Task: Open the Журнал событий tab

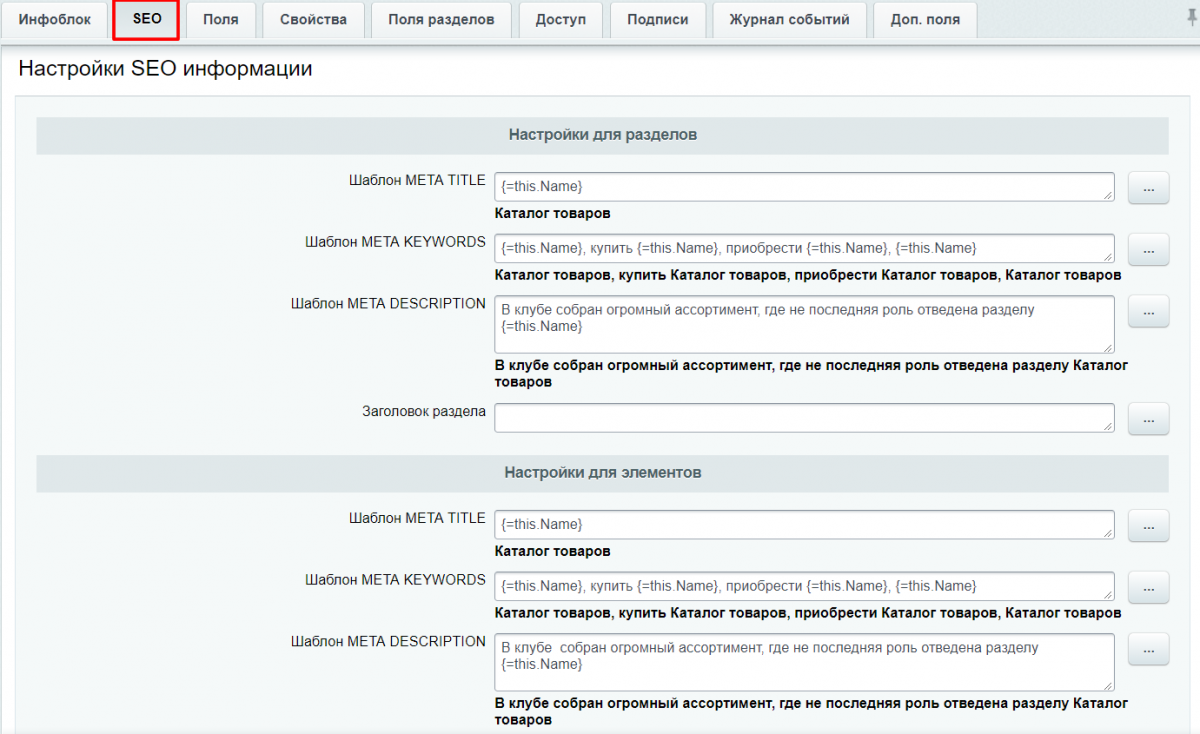Action: 789,20
